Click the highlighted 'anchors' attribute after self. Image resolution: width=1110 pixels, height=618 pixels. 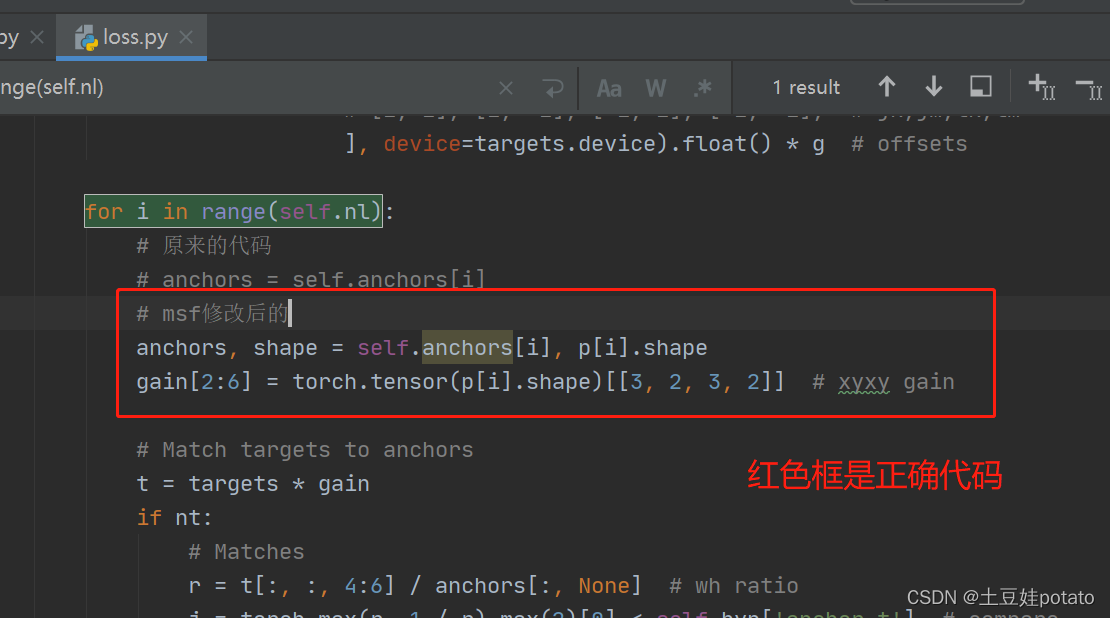467,348
